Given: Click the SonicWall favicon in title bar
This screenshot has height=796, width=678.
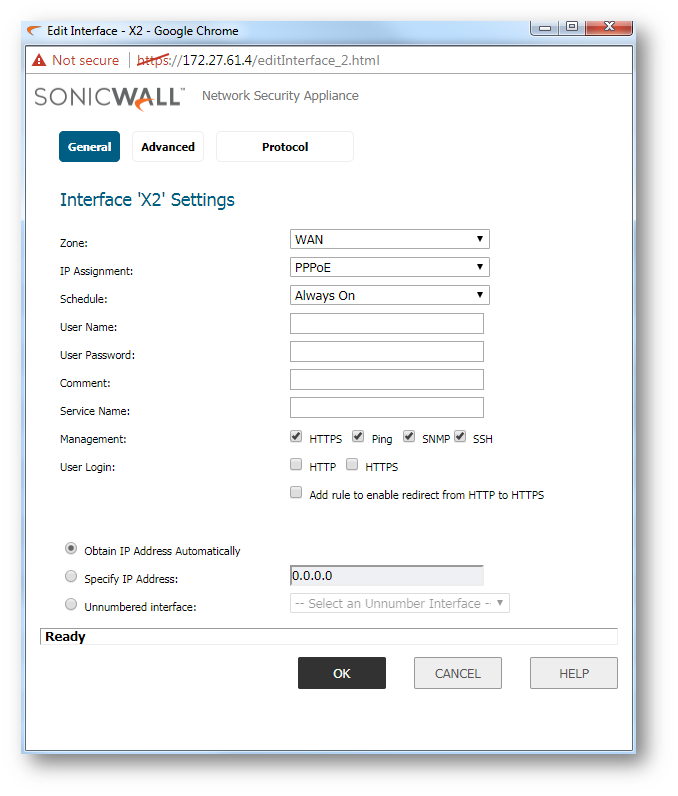Looking at the screenshot, I should pos(35,30).
